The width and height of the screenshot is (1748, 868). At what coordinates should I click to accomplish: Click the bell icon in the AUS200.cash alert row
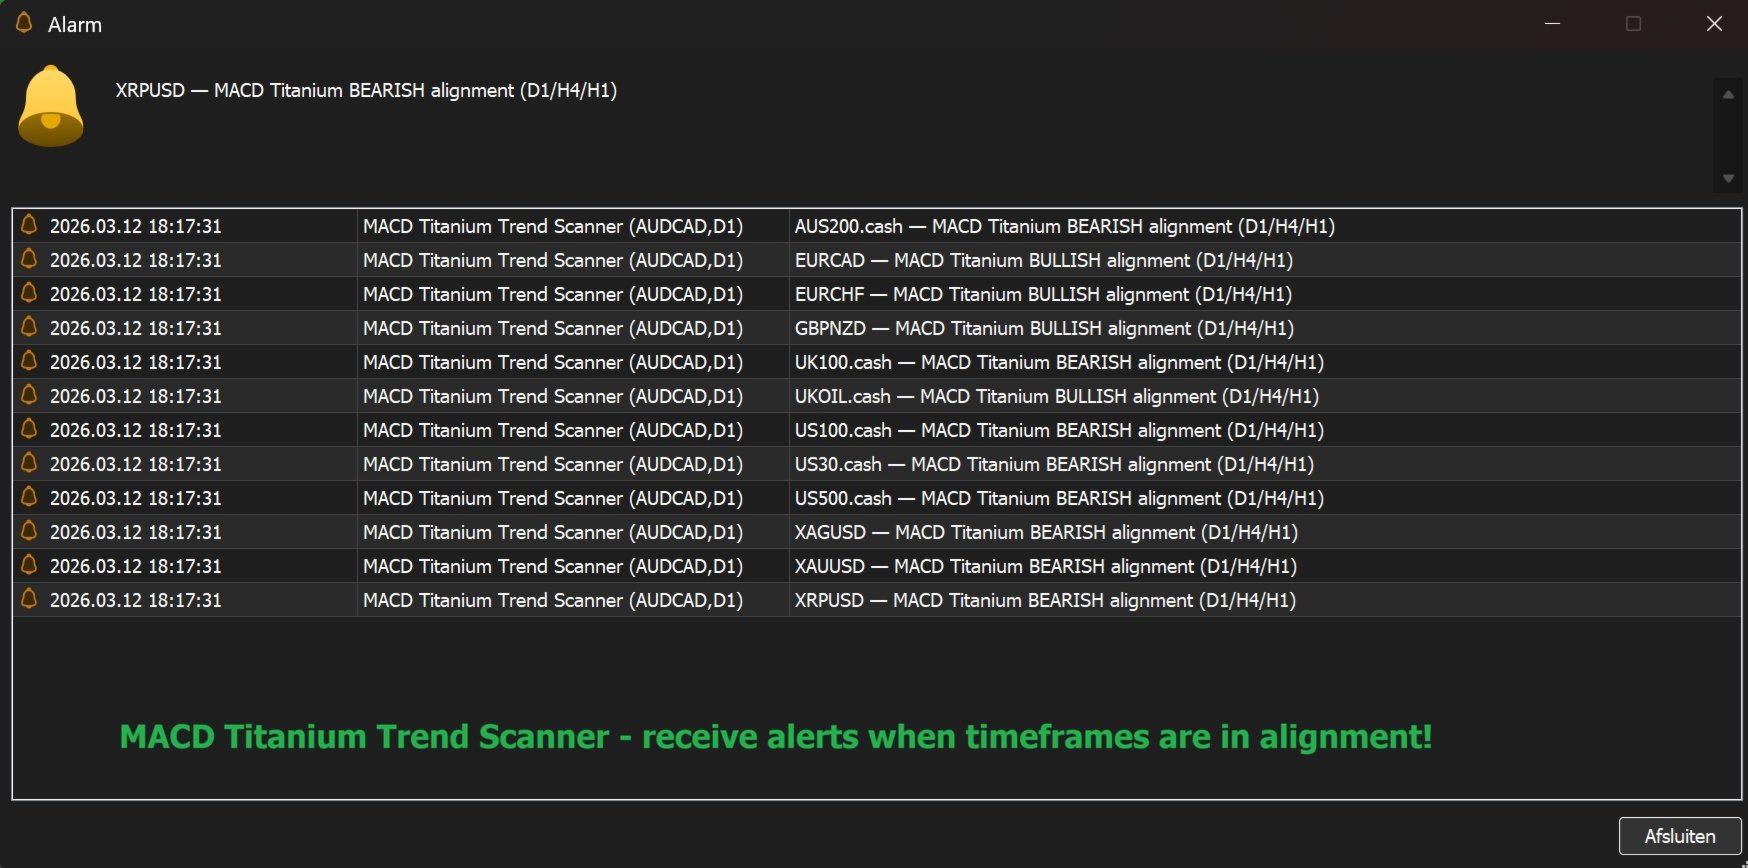coord(29,225)
